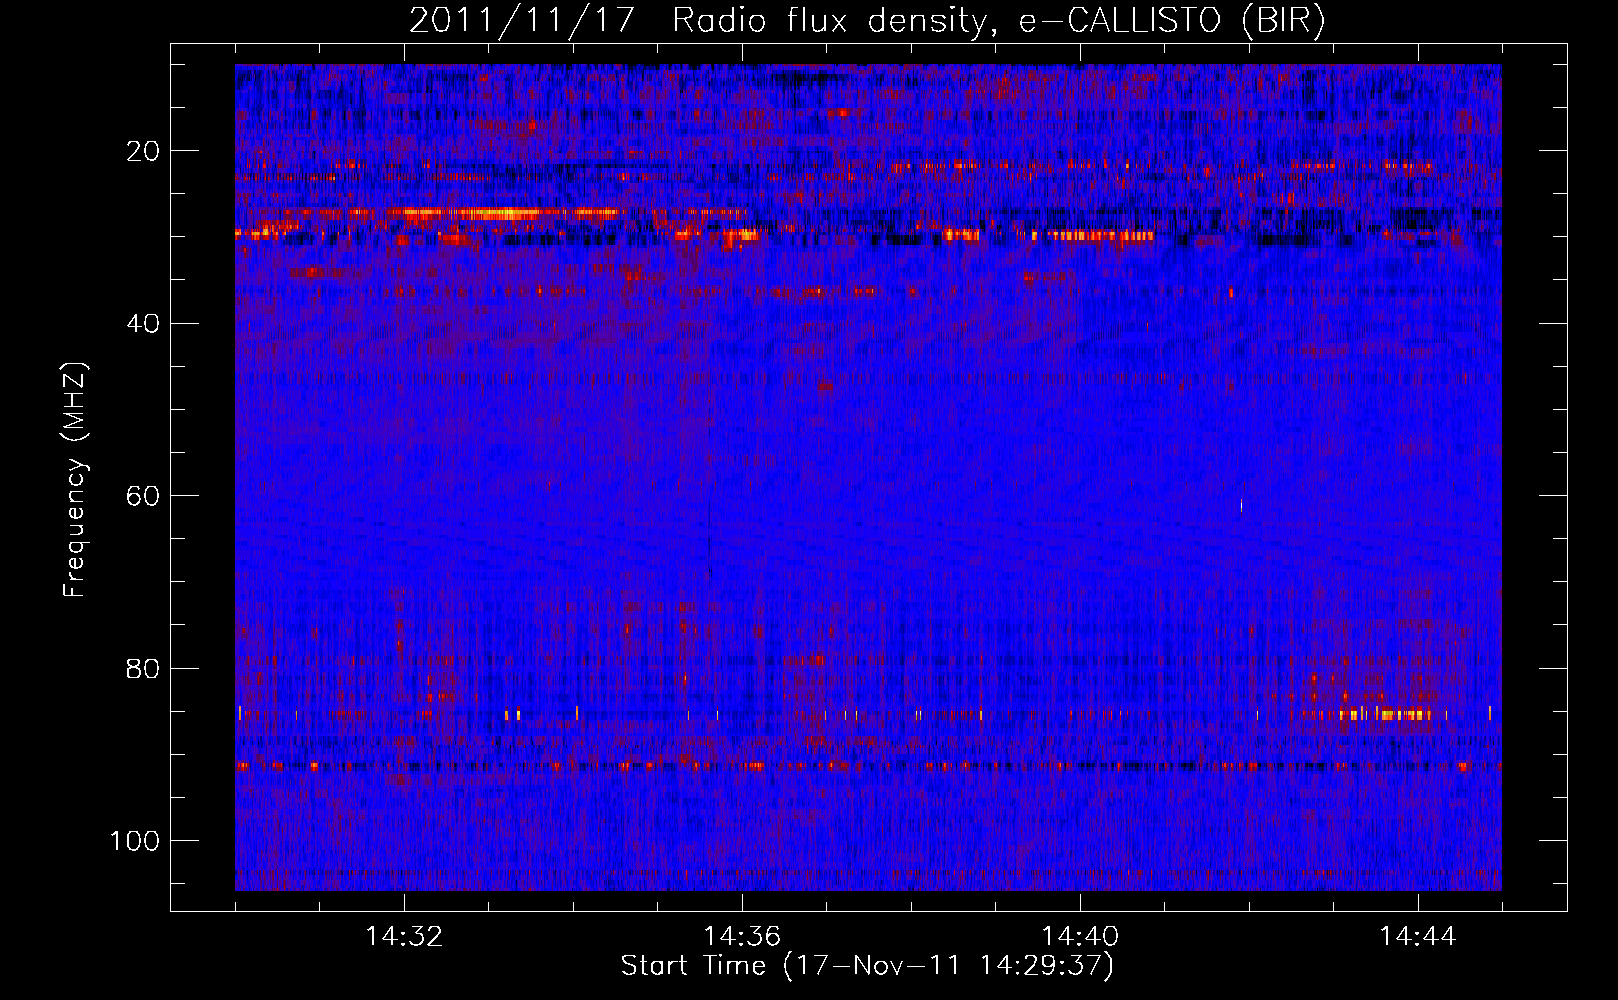
Task: Click the '14:40' time tick label
Action: pos(1080,937)
